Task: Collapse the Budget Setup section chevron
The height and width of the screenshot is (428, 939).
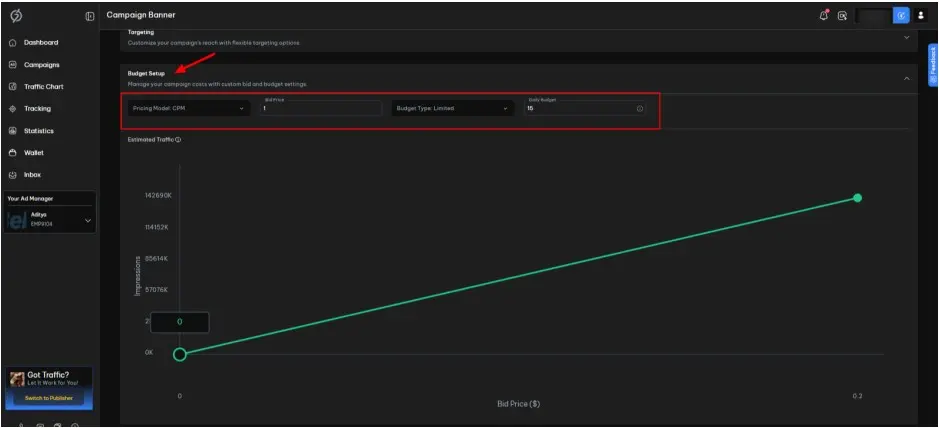Action: point(907,78)
